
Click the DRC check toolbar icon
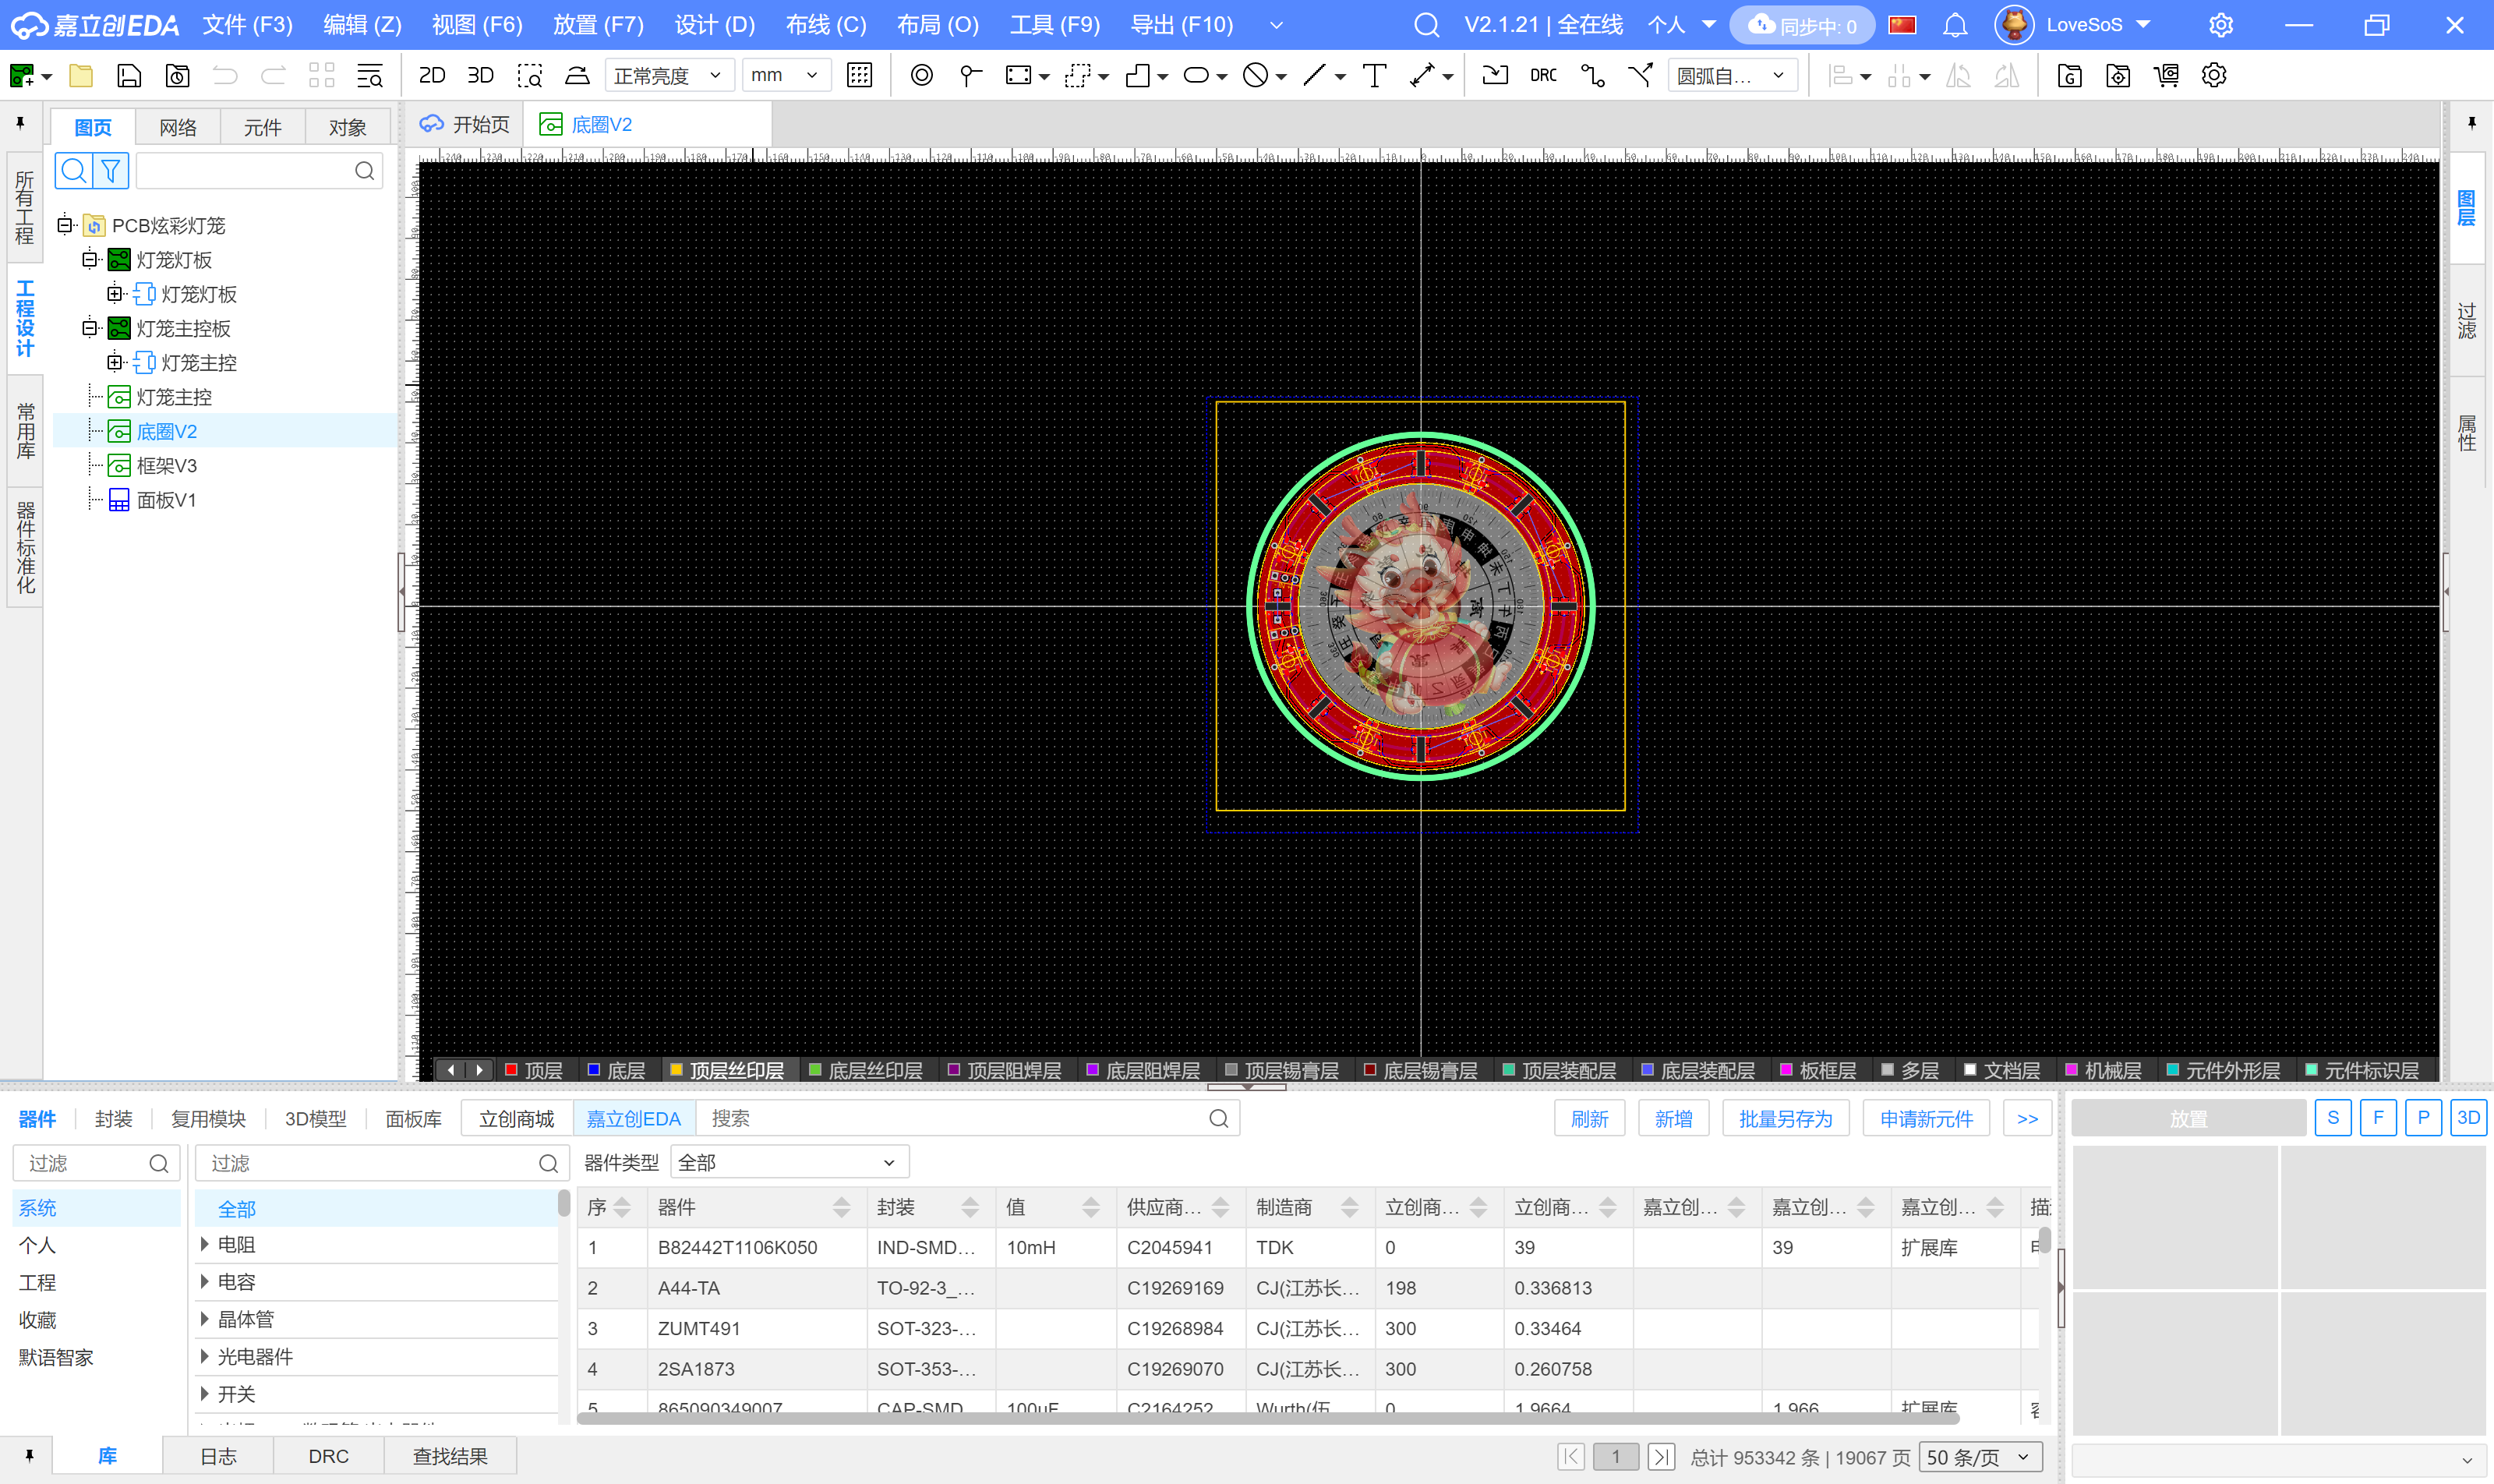[1543, 75]
